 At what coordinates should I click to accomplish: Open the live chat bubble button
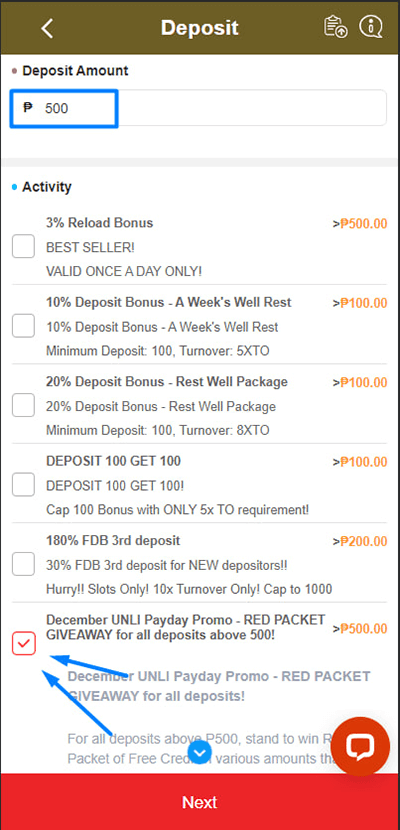[x=360, y=746]
